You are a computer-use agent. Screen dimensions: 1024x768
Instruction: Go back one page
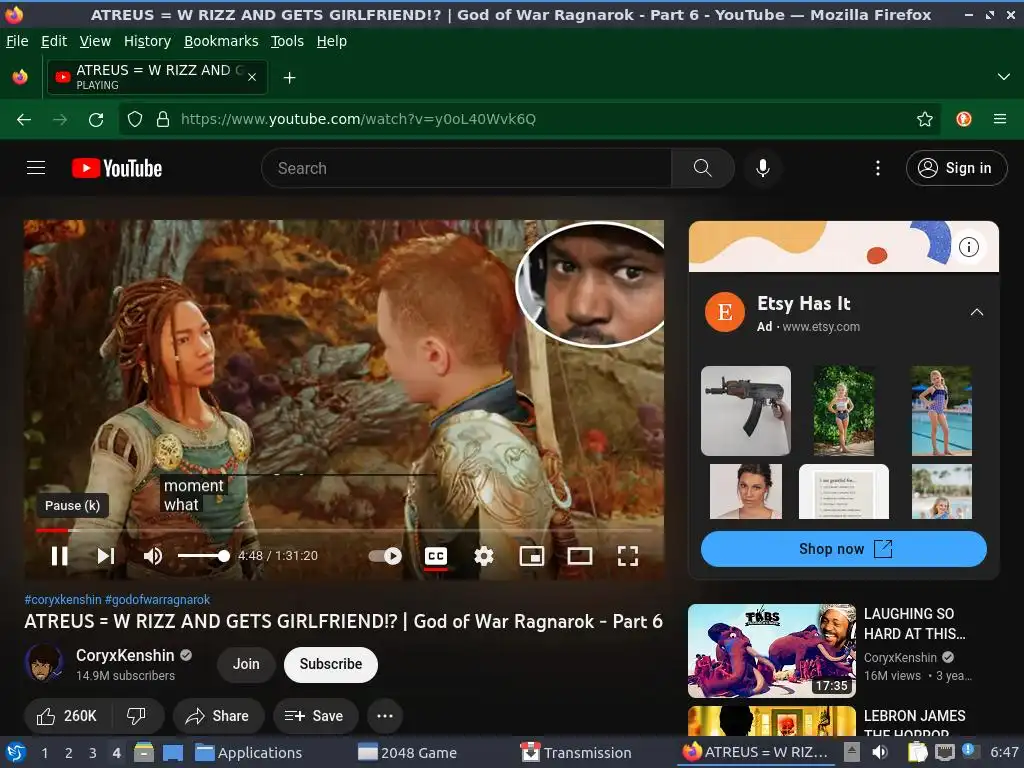tap(24, 120)
